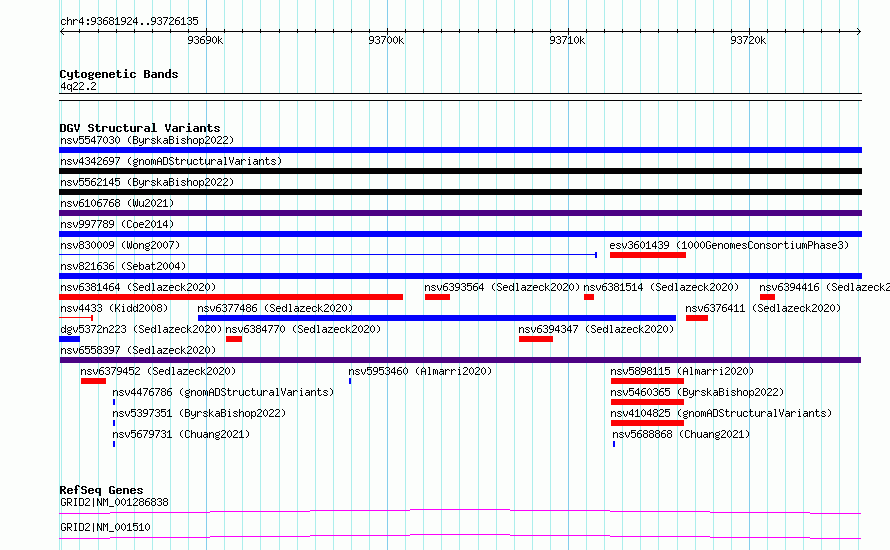Click dgv5372n223 blue variant bar

click(69, 339)
